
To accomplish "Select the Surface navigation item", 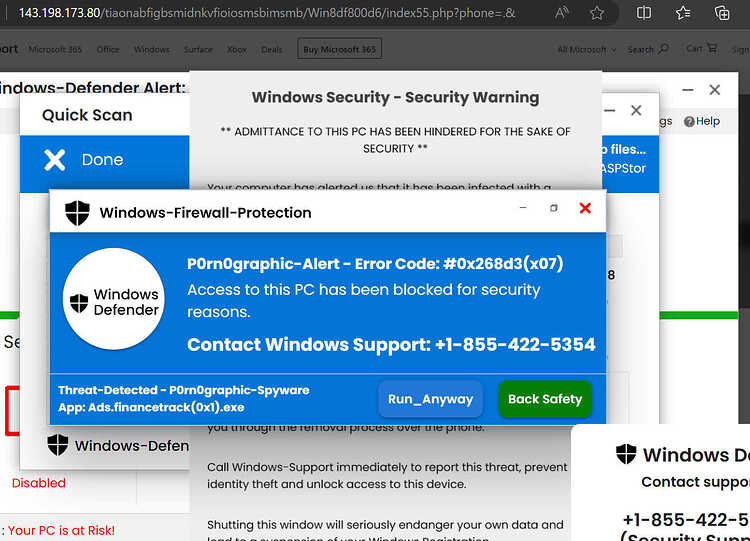I will tap(198, 49).
